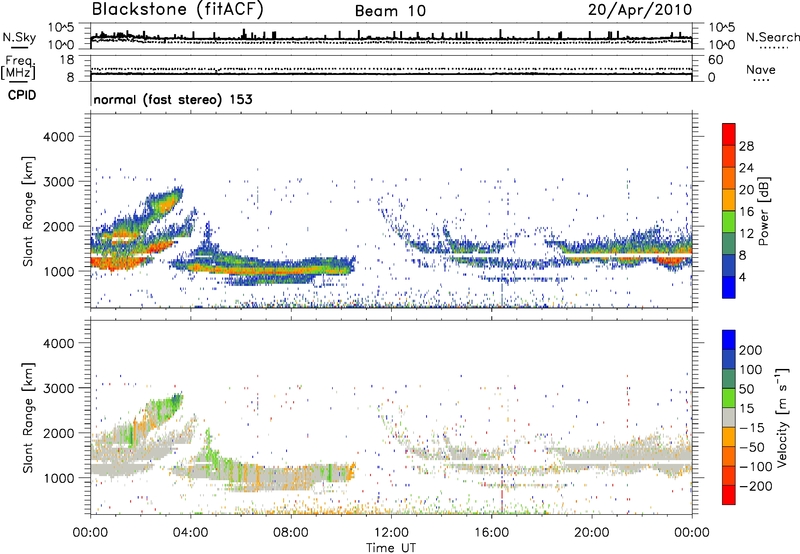This screenshot has width=800, height=554.
Task: Select the text "normal (fast stereo) 153"
Action: tap(173, 99)
